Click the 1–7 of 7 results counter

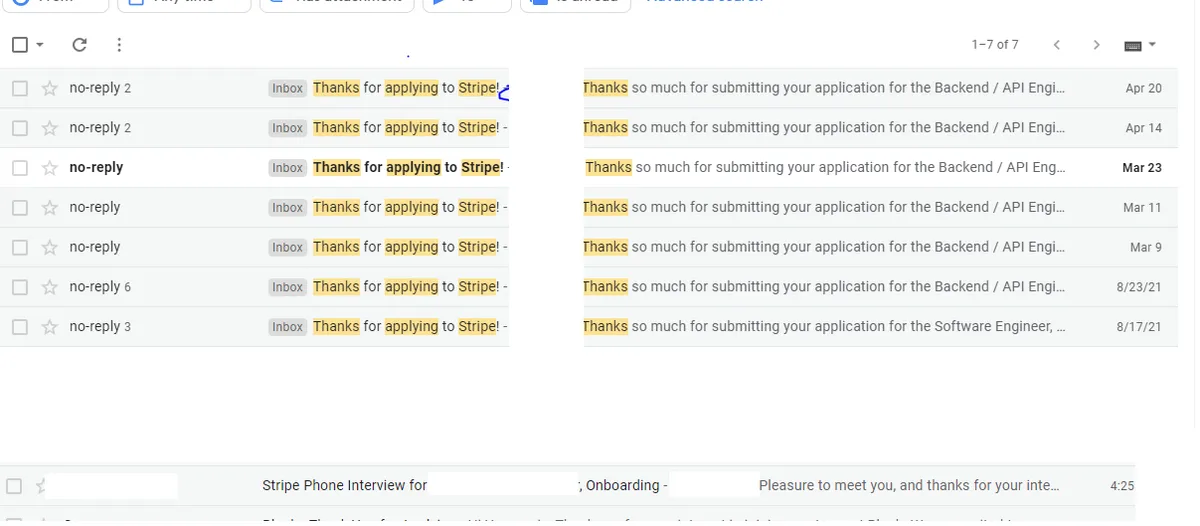coord(994,45)
